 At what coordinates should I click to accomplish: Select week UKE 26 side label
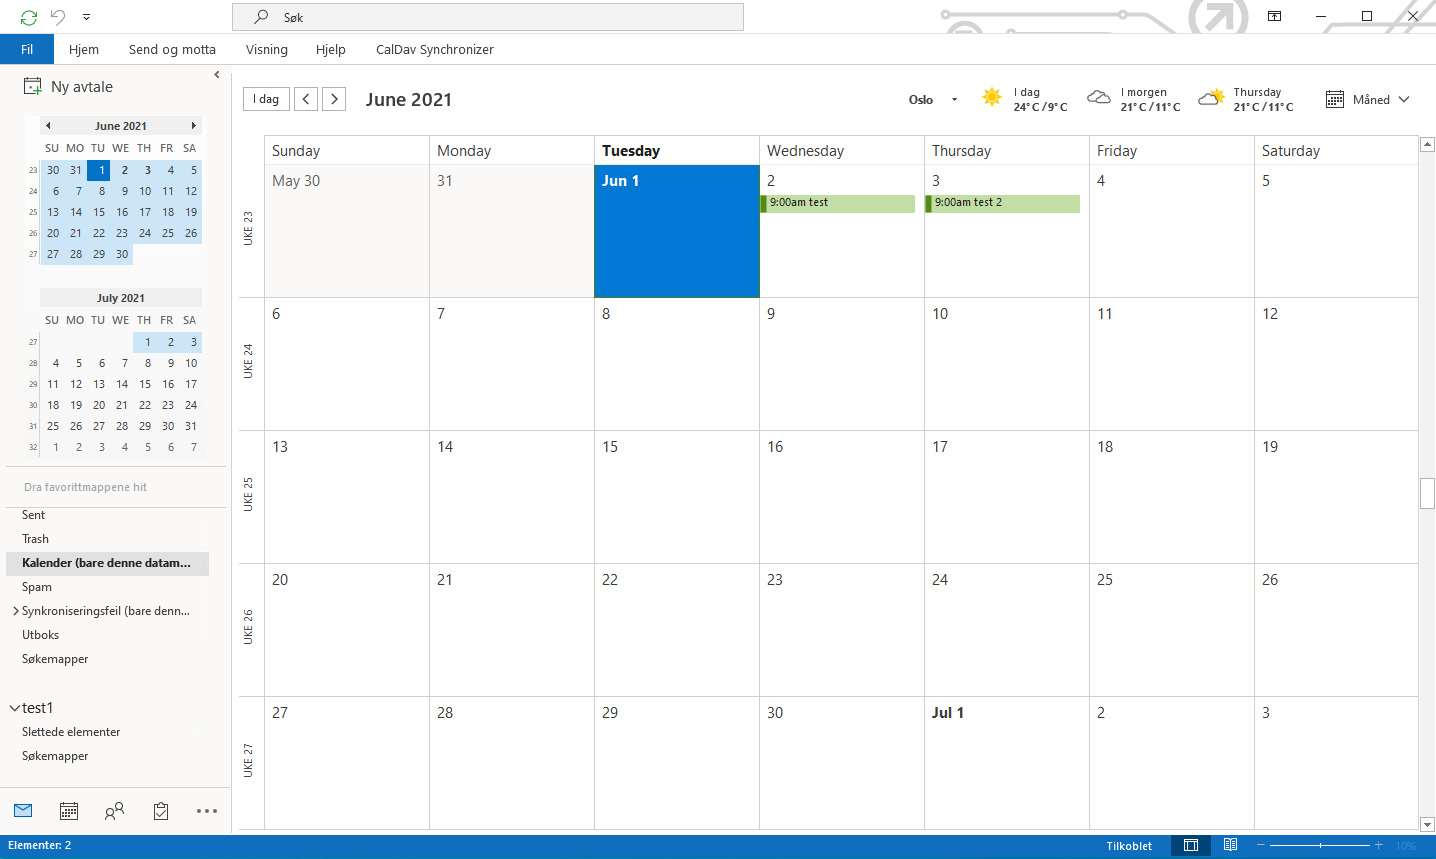coord(248,628)
